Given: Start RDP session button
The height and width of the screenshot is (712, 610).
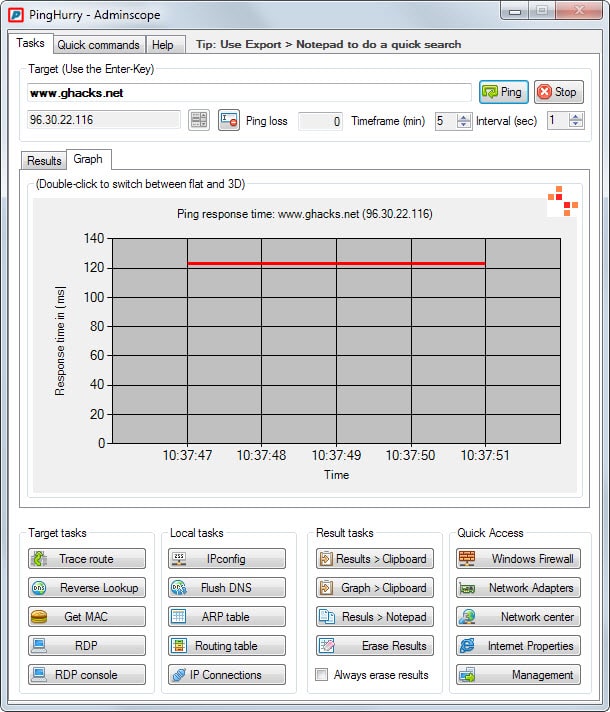Looking at the screenshot, I should coord(87,646).
